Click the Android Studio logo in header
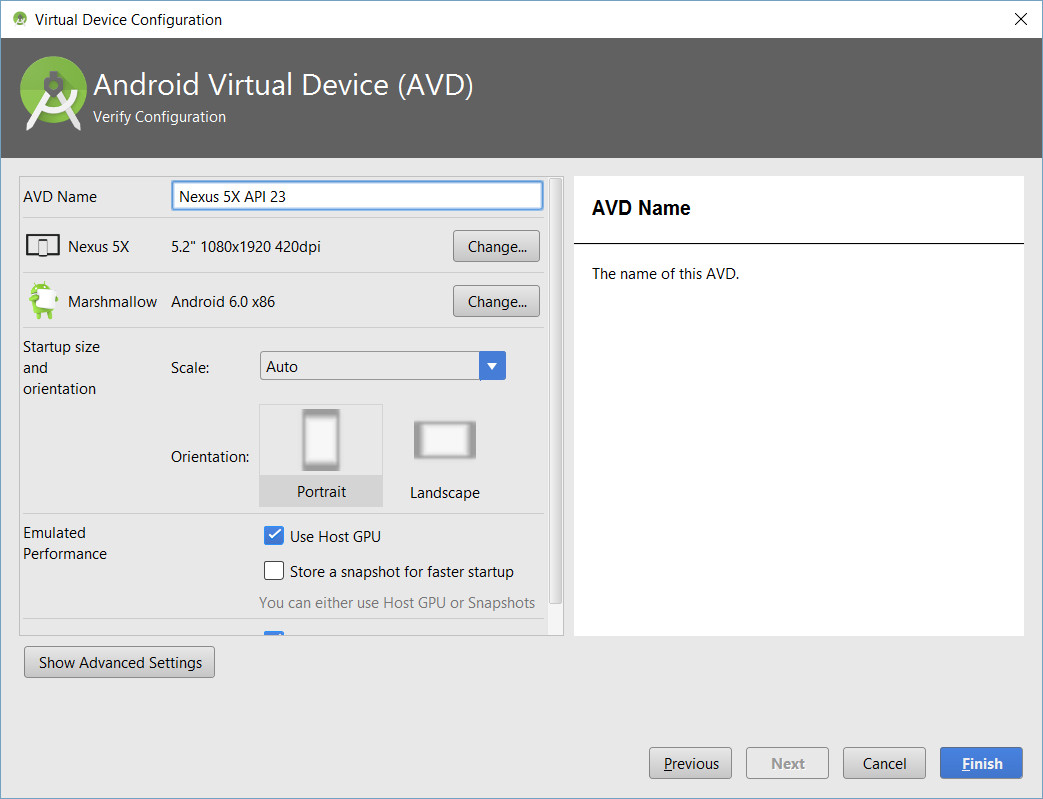The width and height of the screenshot is (1043, 799). tap(53, 93)
